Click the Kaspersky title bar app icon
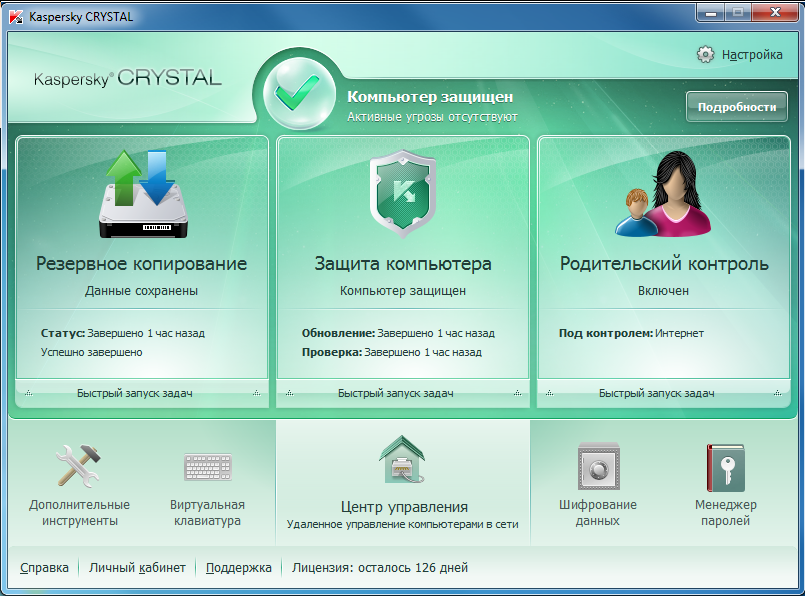This screenshot has height=598, width=805. click(x=17, y=16)
